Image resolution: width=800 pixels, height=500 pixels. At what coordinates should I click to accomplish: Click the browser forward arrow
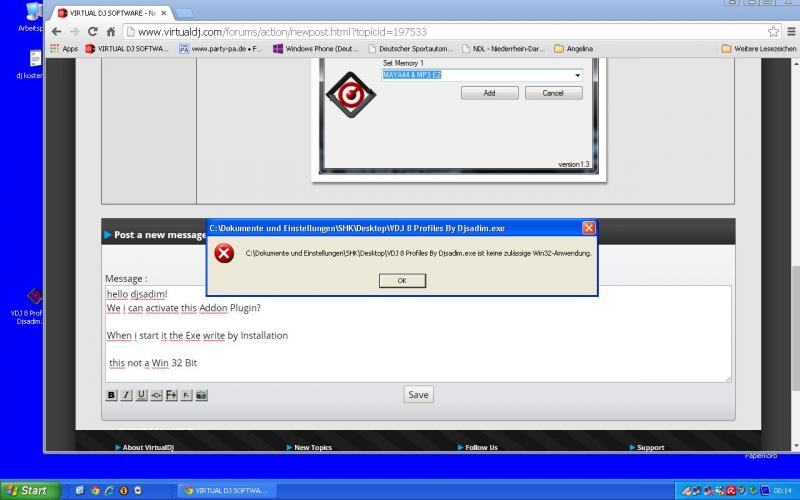click(x=75, y=32)
